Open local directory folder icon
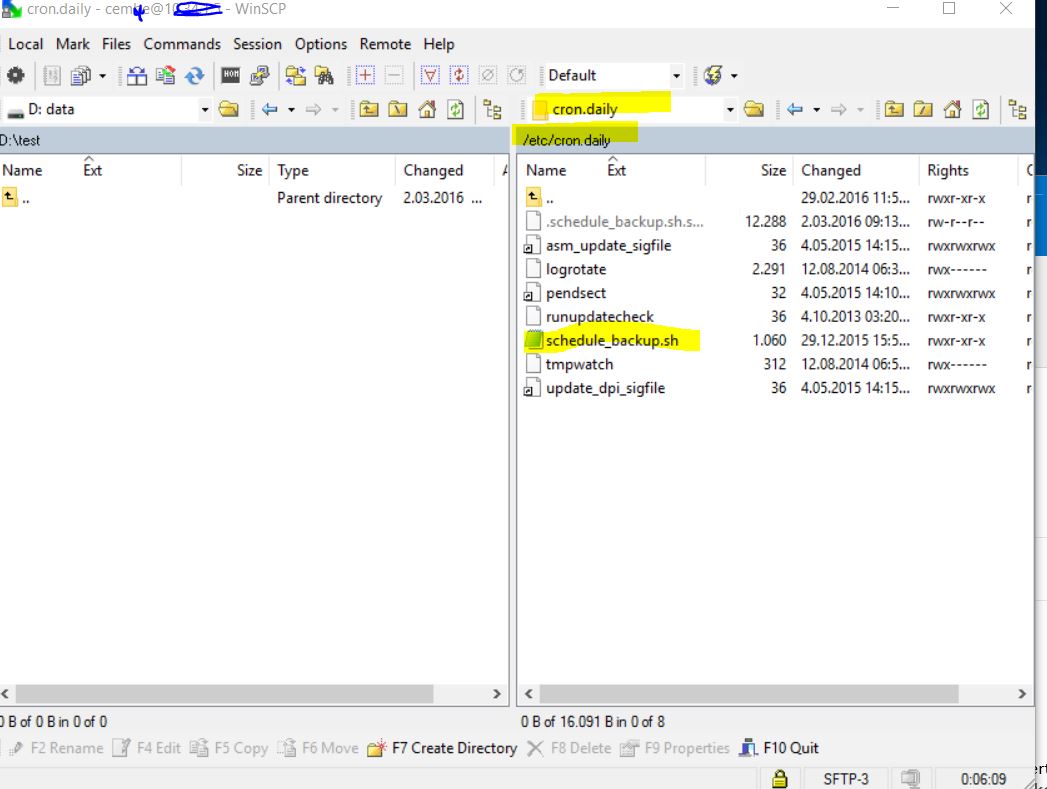1047x789 pixels. click(x=228, y=109)
